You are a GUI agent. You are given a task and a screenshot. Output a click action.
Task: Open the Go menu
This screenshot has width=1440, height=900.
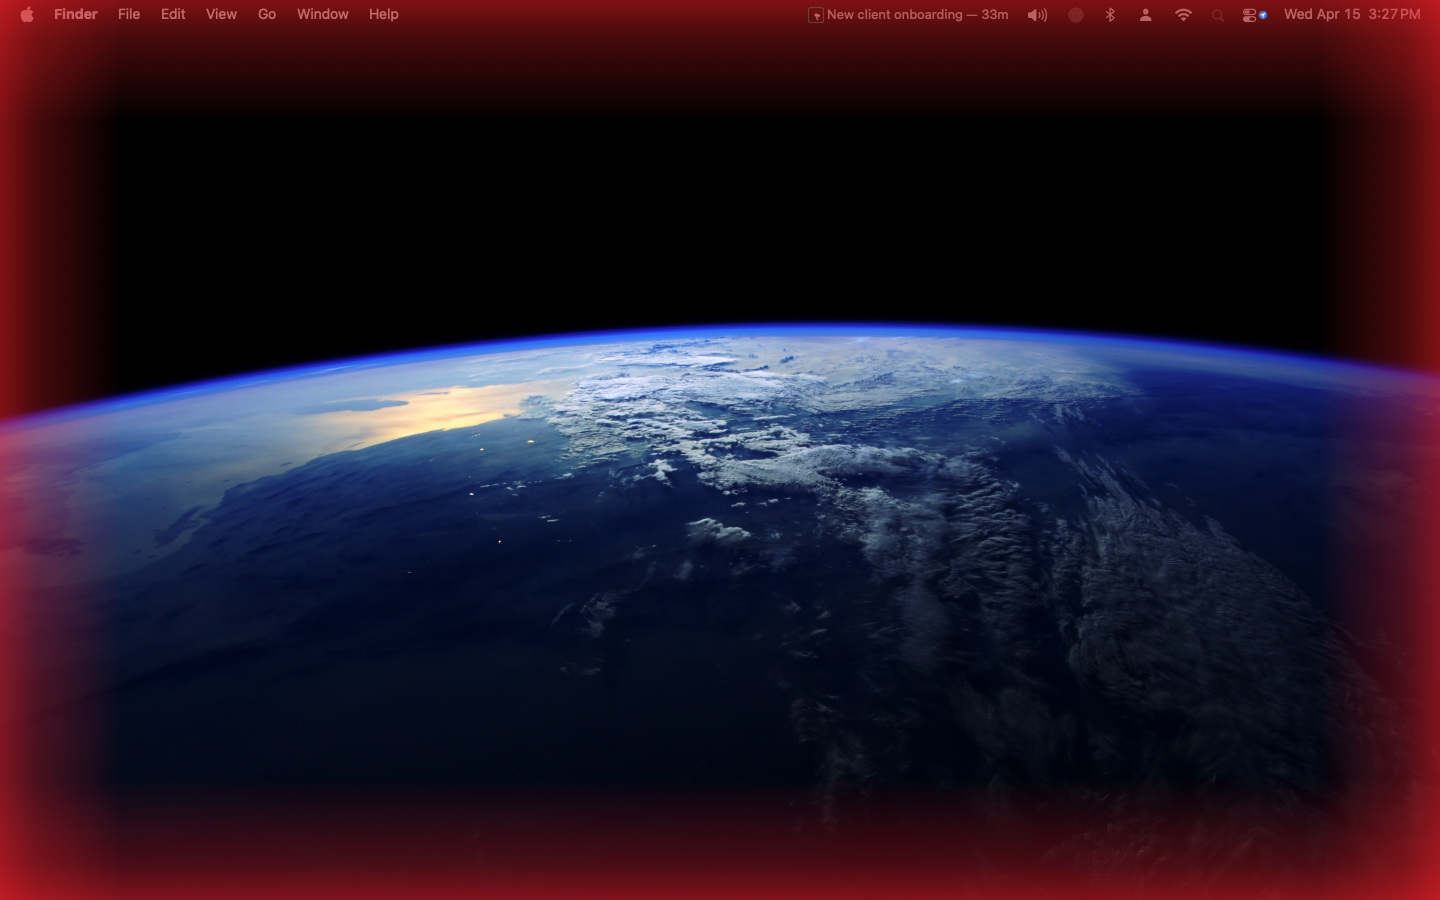coord(266,14)
